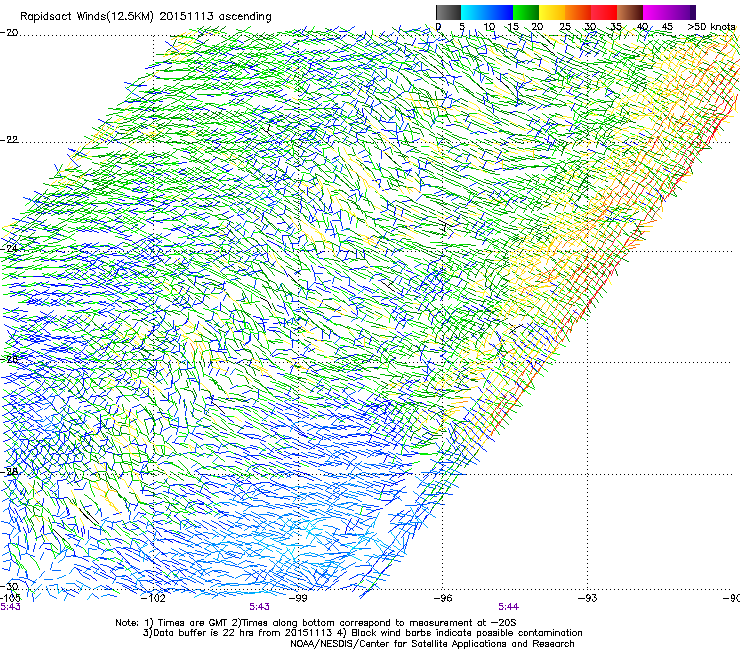Viewport: 740px width, 650px height.
Task: Click the '20' legend tick label
Action: point(538,27)
